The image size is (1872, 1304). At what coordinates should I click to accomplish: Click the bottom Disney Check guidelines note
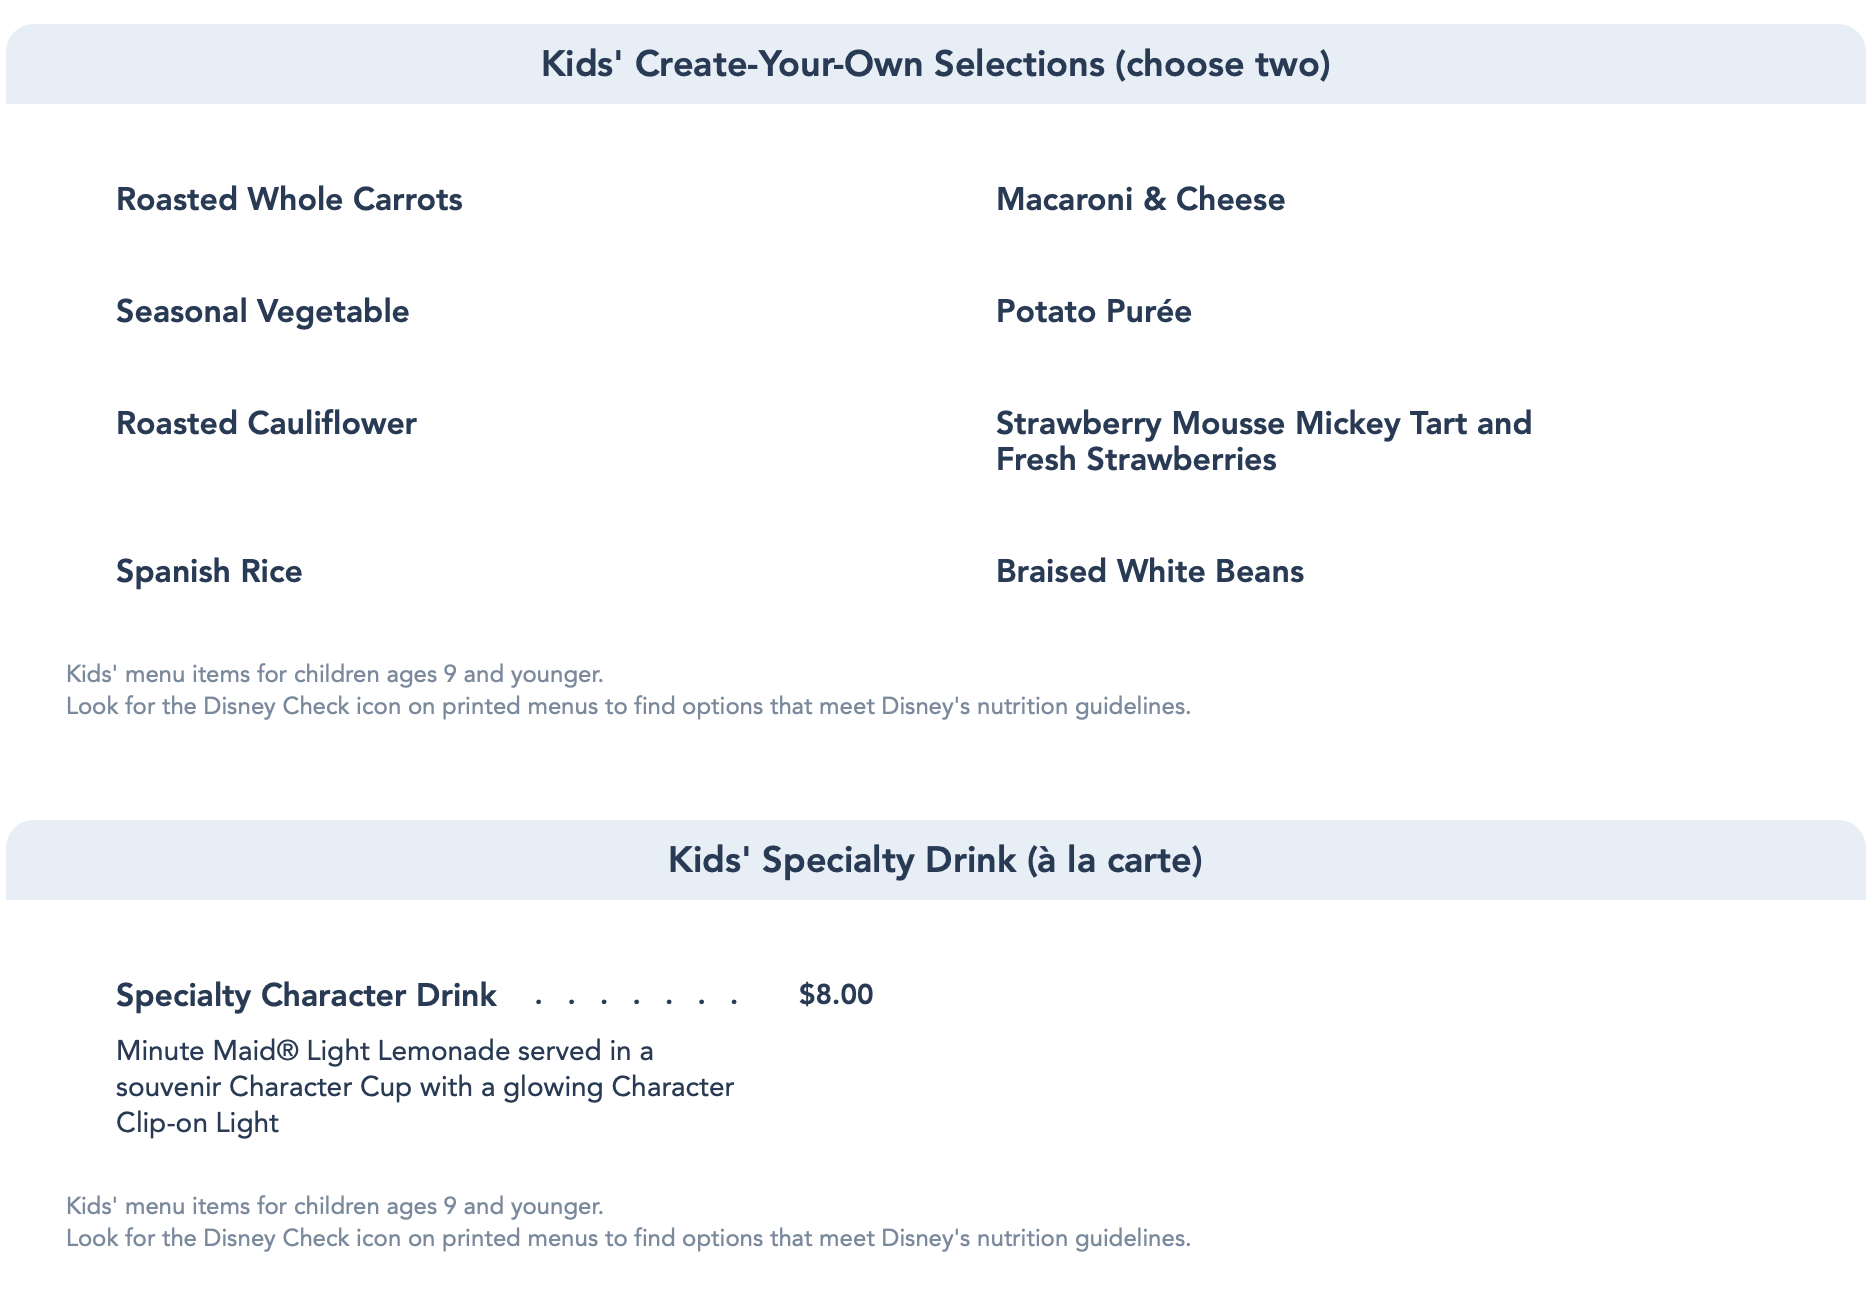point(628,1239)
